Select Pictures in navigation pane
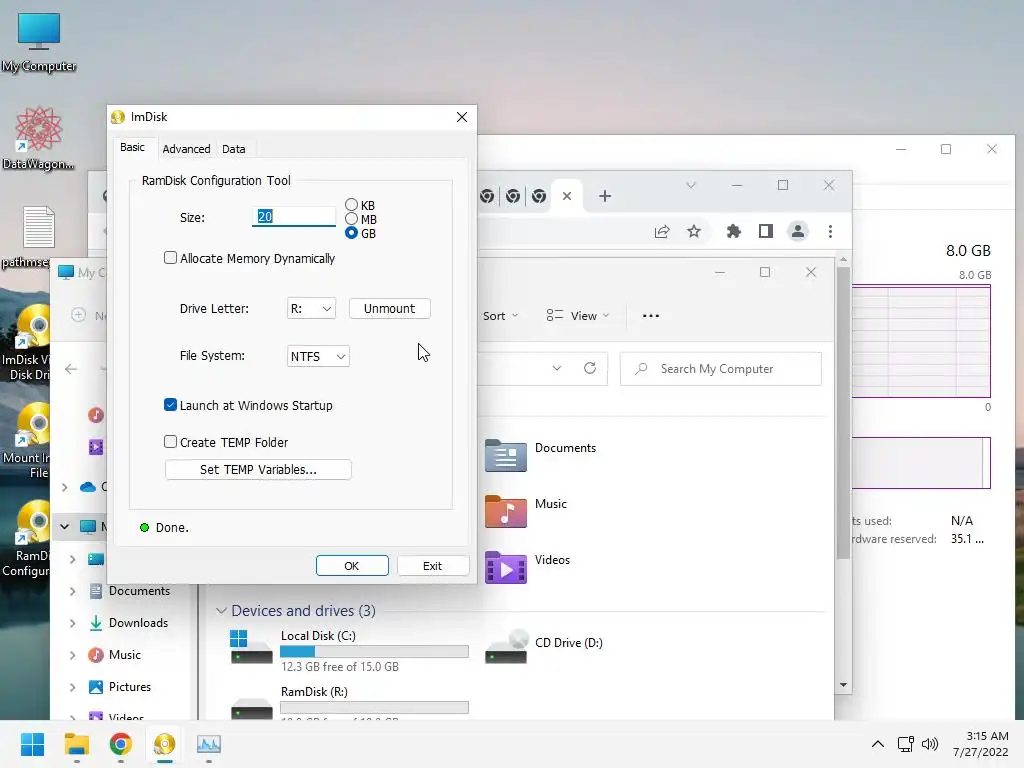This screenshot has height=768, width=1024. 129,687
